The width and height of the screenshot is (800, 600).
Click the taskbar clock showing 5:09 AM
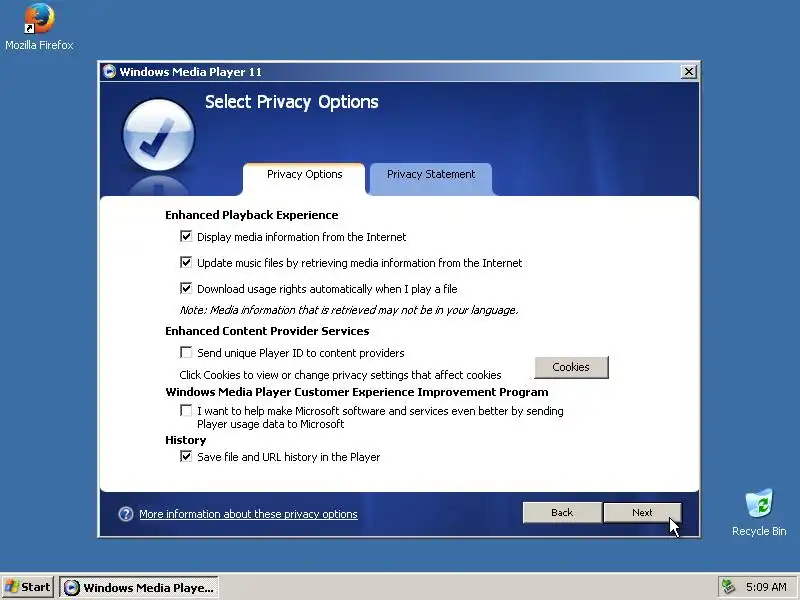(766, 587)
